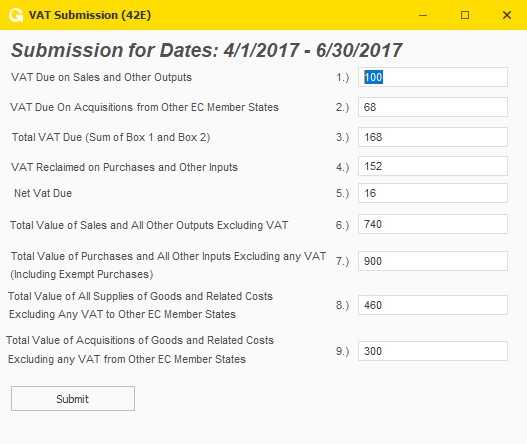Select the box 2 EC Acquisitions VAT field

click(x=433, y=107)
